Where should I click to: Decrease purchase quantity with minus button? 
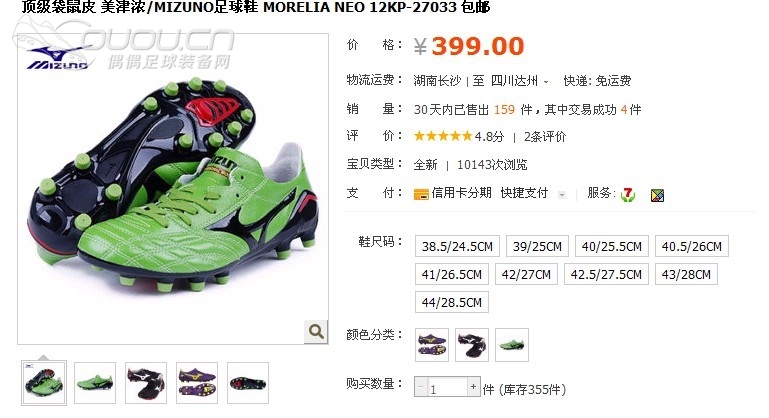(420, 387)
